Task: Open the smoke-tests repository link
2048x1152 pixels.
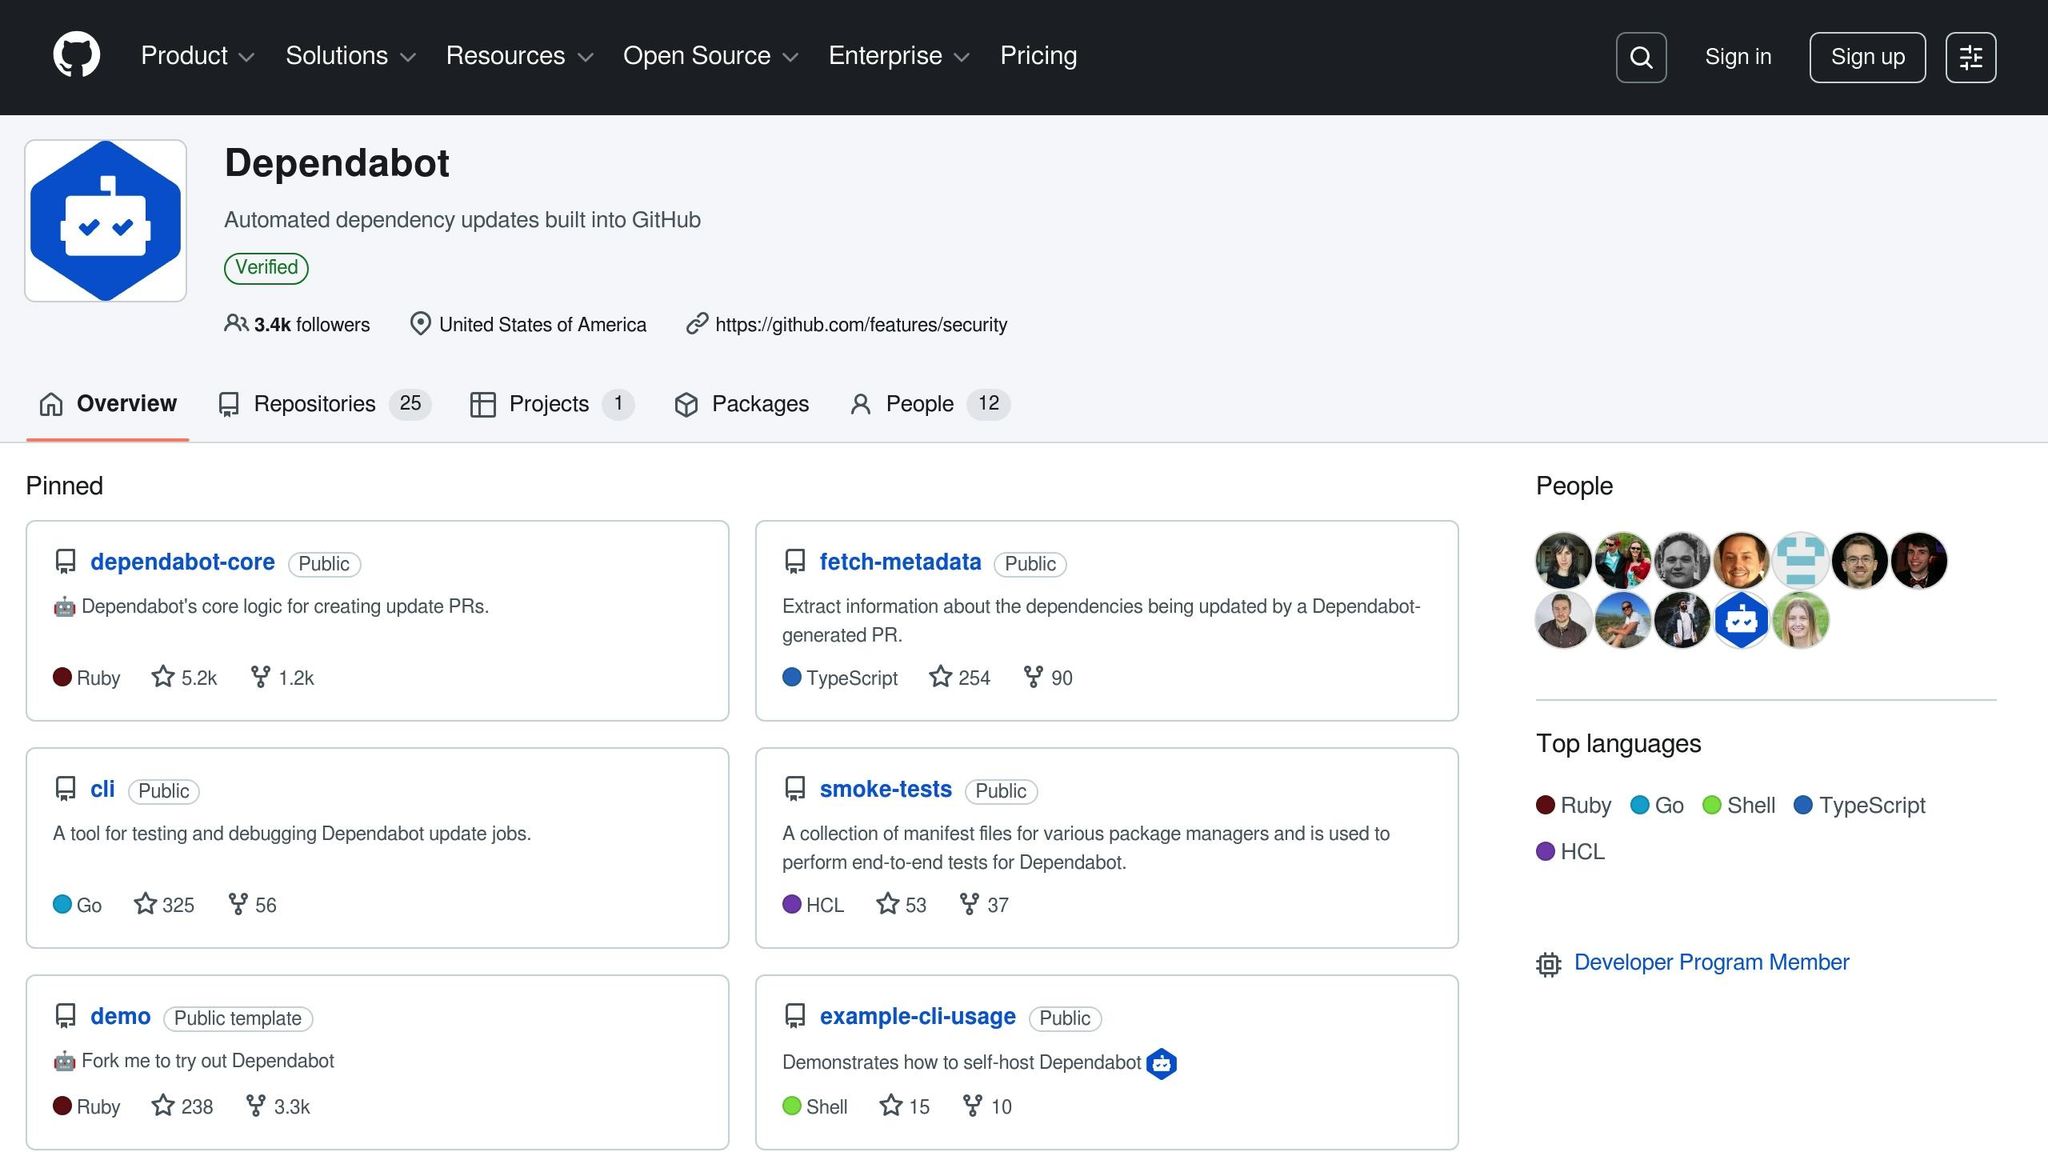Action: coord(885,789)
